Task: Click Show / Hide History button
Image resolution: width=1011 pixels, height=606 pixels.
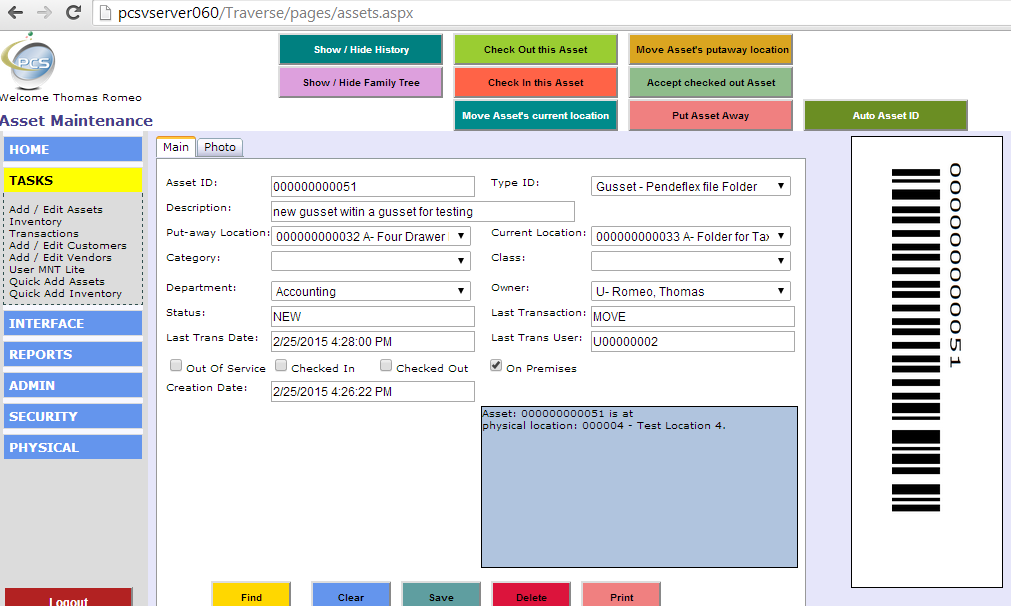Action: pos(361,50)
